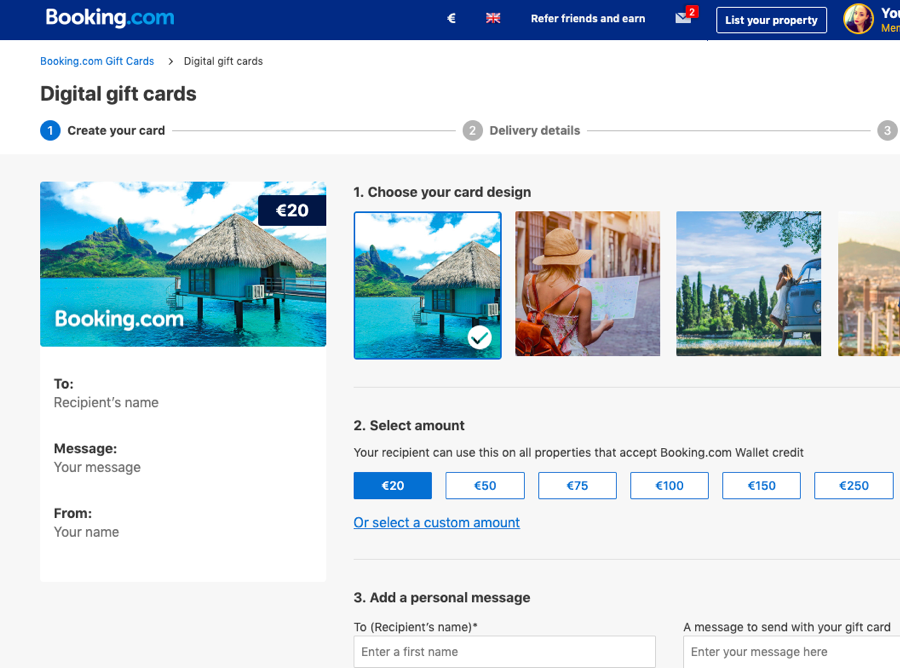The image size is (900, 668).
Task: Select language using UK flag icon
Action: 493,18
